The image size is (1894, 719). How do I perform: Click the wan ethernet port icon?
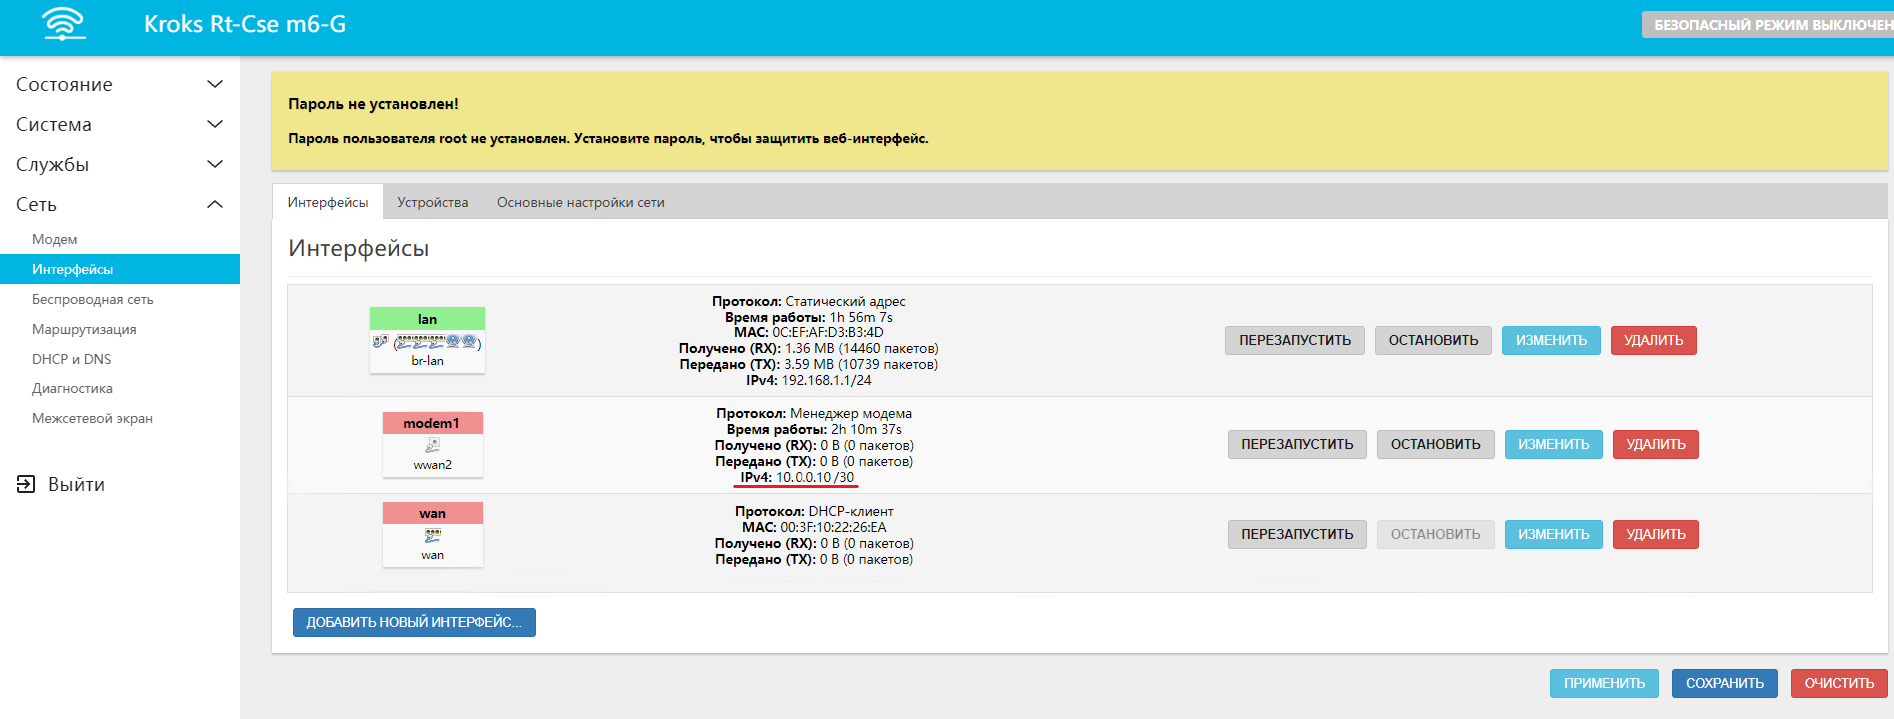click(432, 536)
